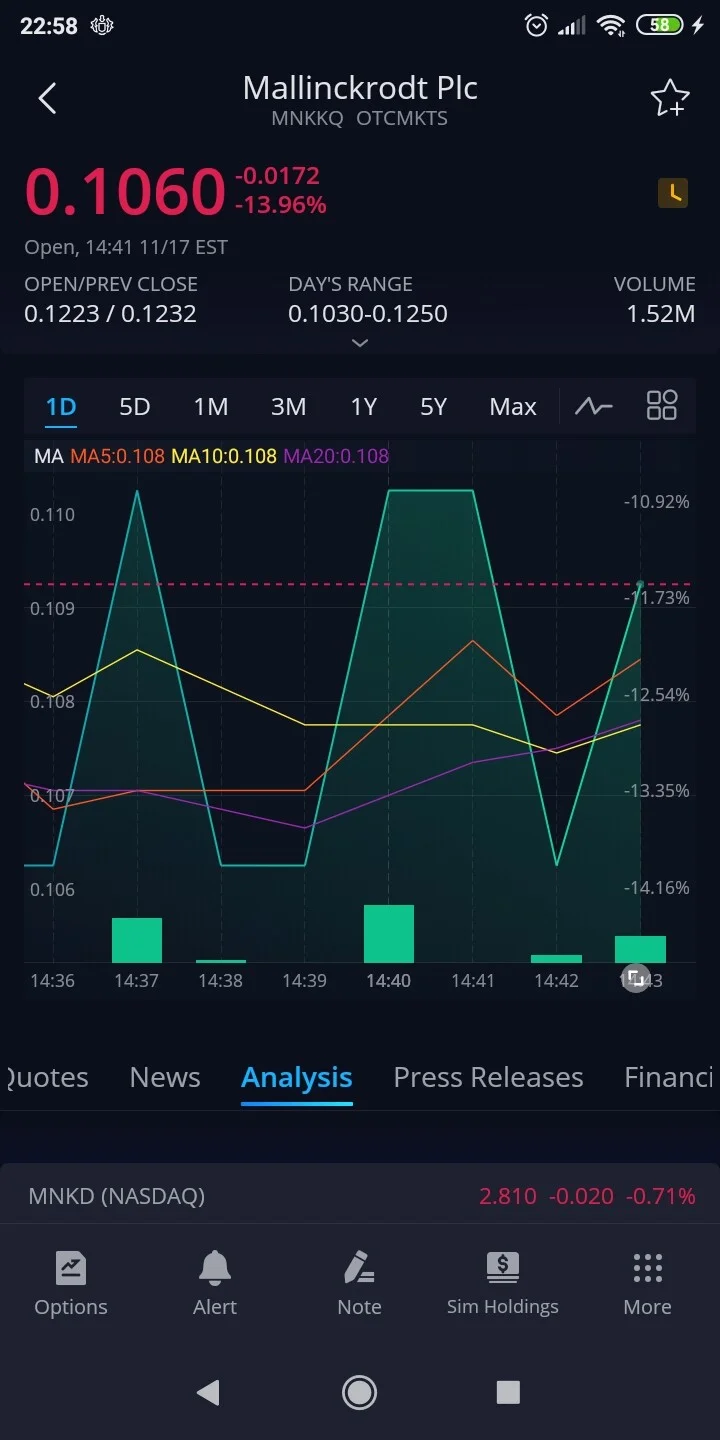The image size is (720, 1440).
Task: Tap the MNKKQ OTCMKTS ticker subtitle
Action: (360, 118)
